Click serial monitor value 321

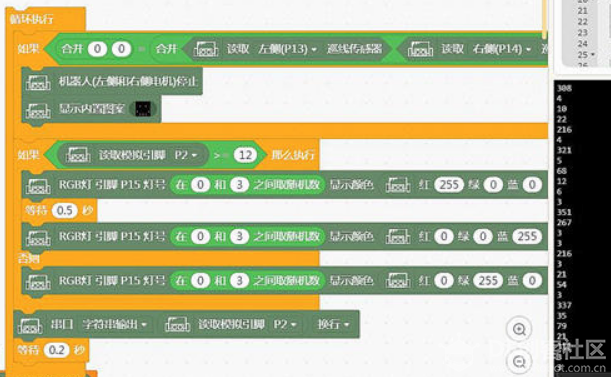[564, 150]
